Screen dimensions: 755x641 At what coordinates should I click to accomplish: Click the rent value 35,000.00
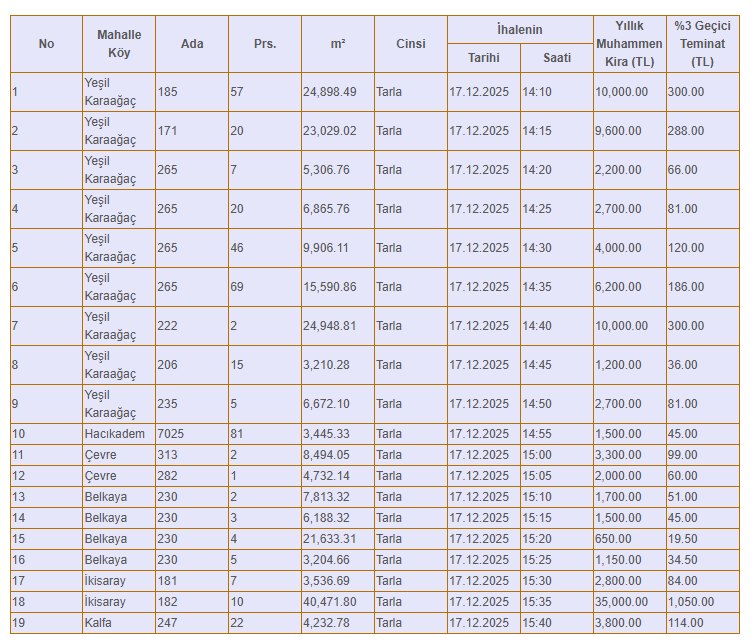pos(629,602)
